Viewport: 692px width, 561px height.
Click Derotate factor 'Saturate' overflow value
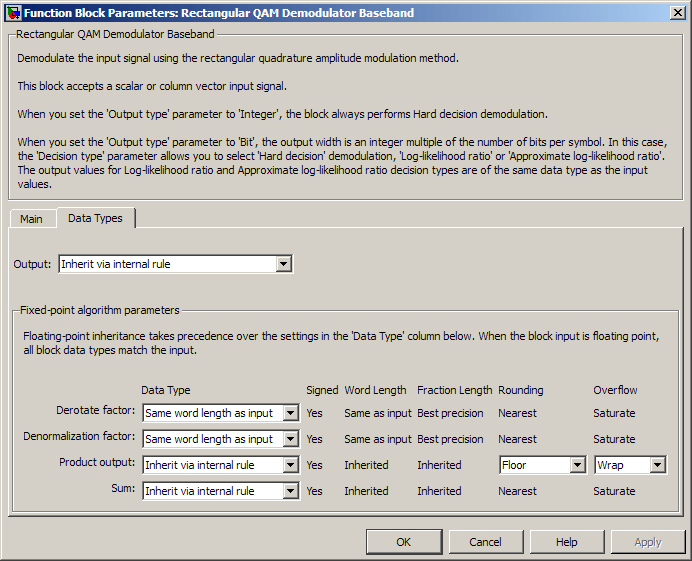[x=614, y=413]
